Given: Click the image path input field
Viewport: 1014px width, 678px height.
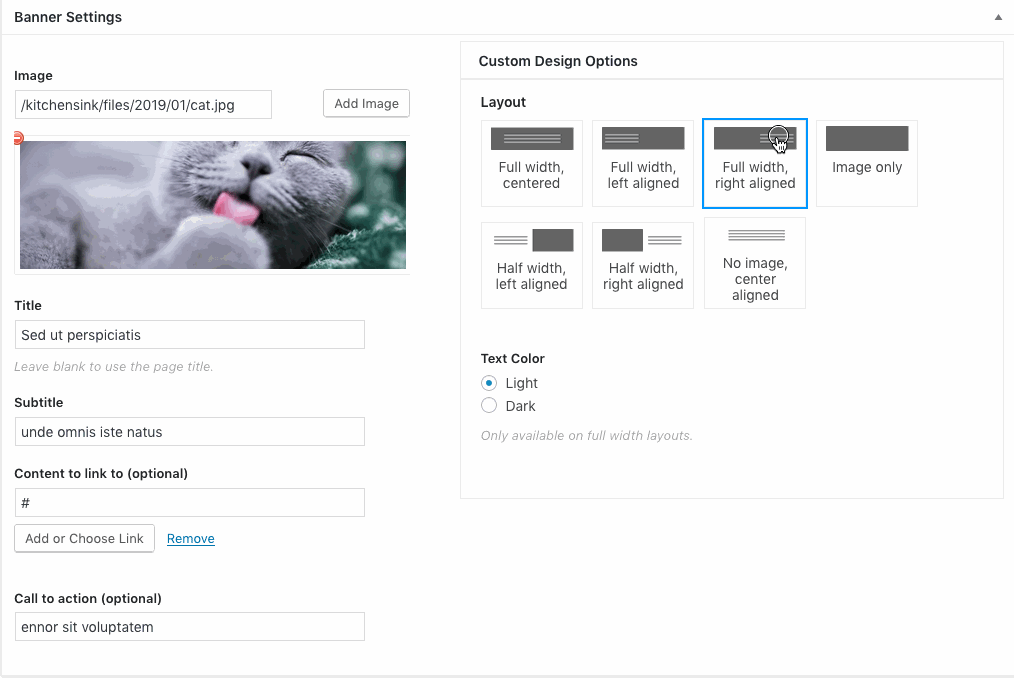Looking at the screenshot, I should [143, 105].
